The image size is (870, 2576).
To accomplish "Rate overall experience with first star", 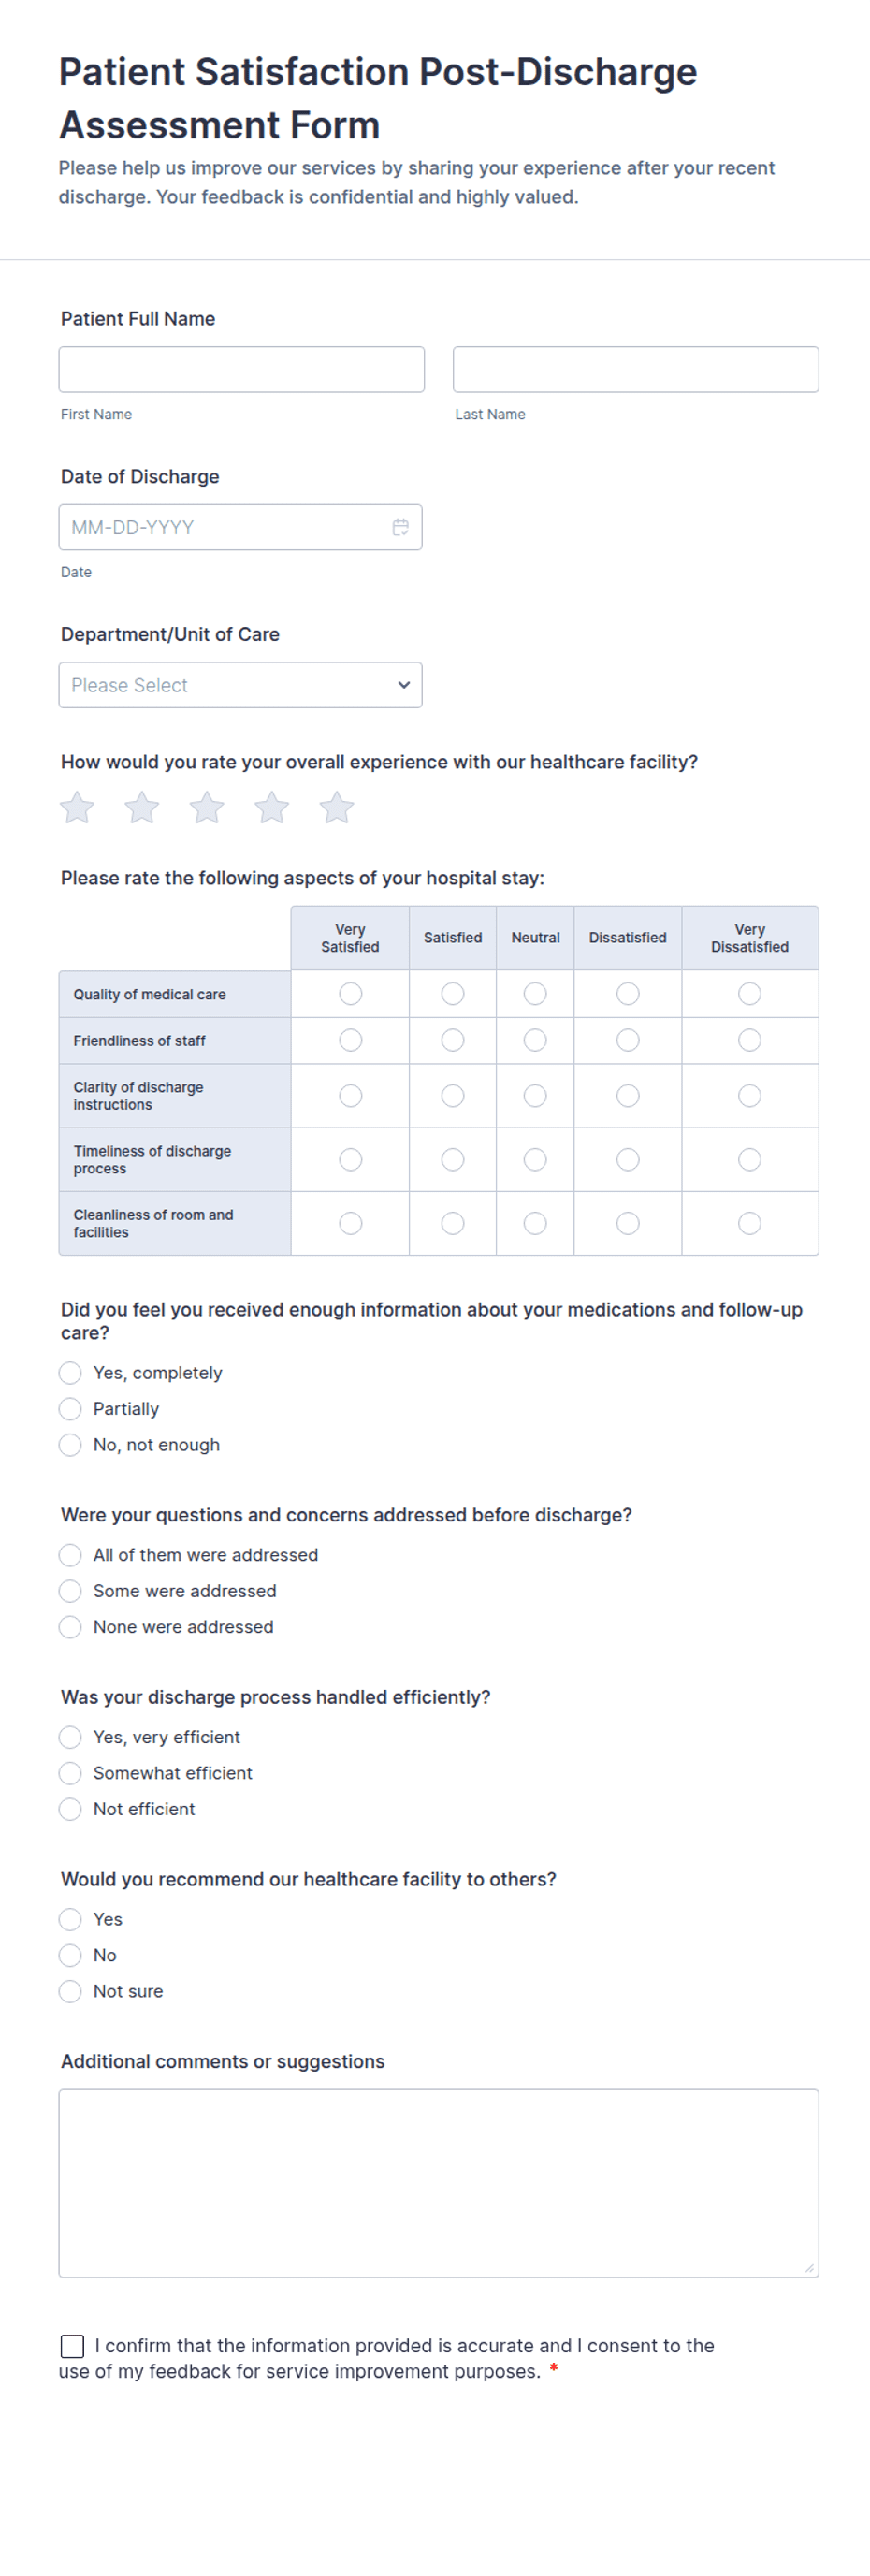I will 77,807.
